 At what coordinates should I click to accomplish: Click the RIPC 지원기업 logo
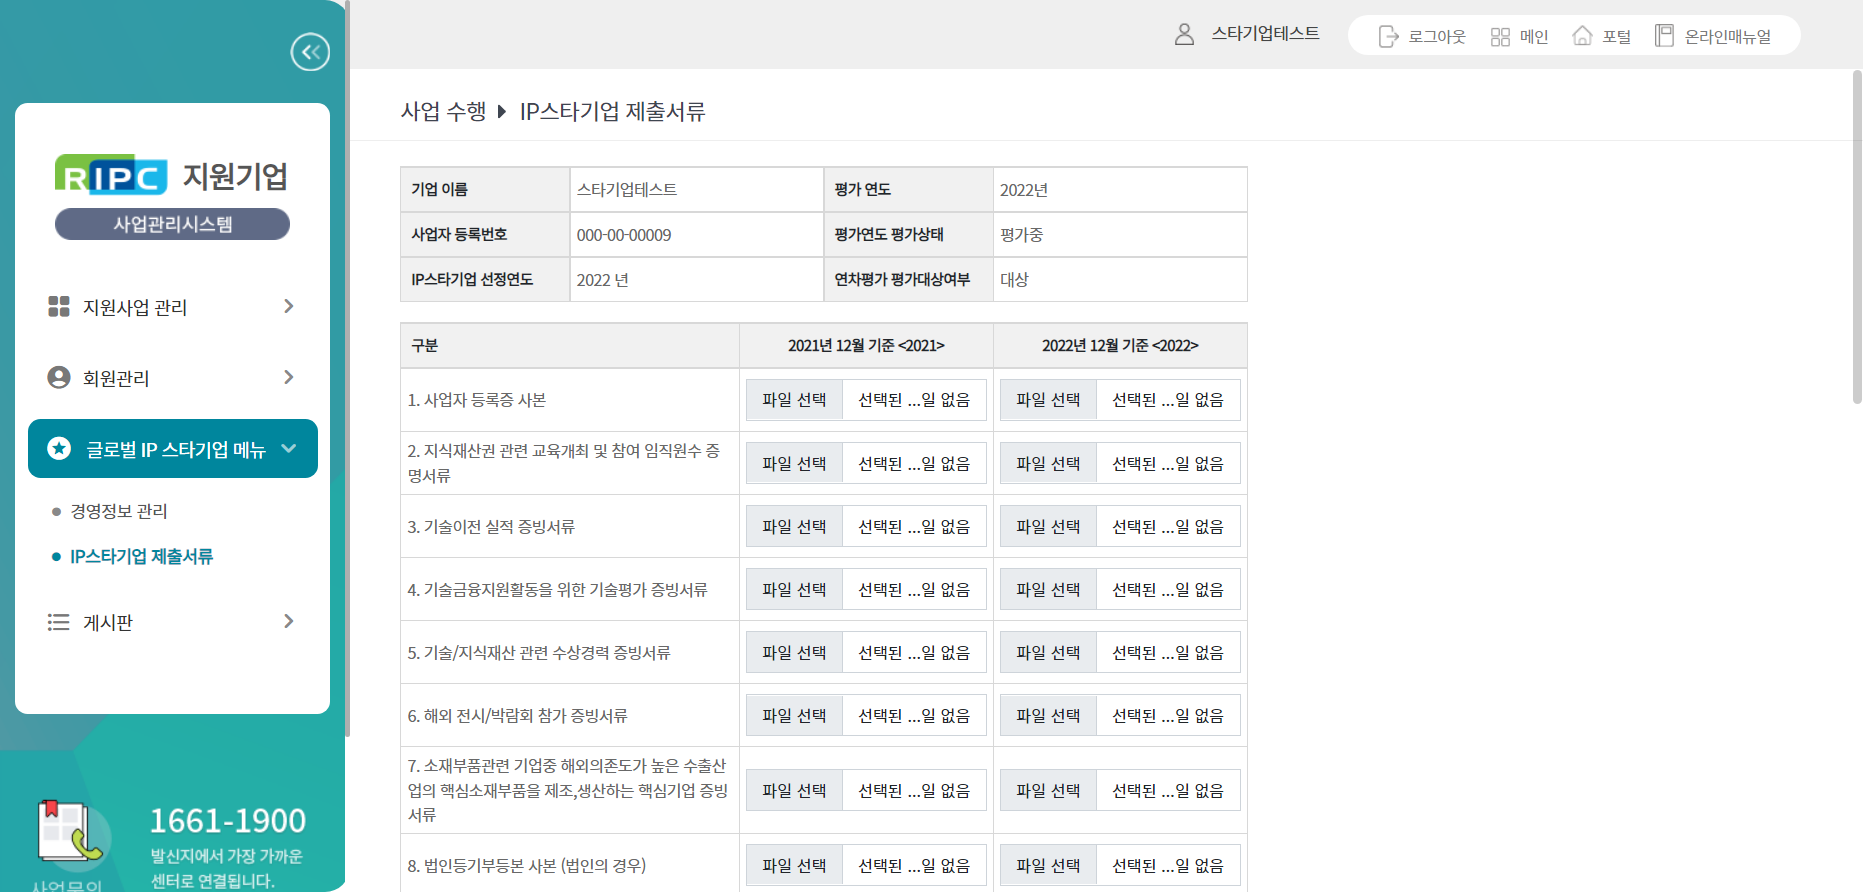[x=171, y=177]
